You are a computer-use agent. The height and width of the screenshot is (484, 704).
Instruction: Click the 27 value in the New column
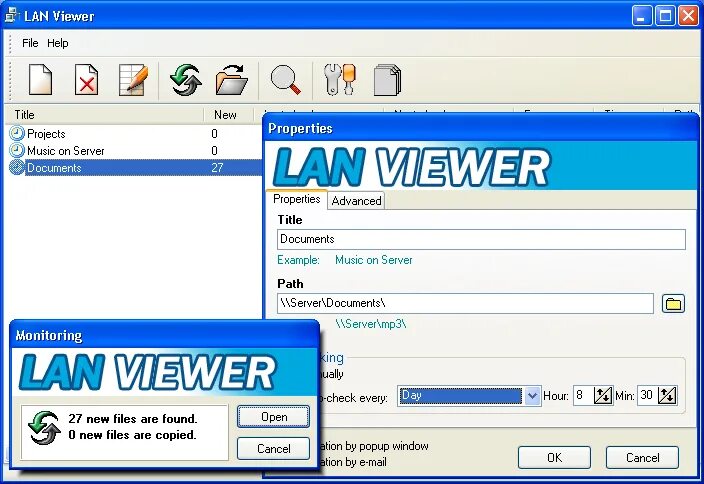coord(217,168)
